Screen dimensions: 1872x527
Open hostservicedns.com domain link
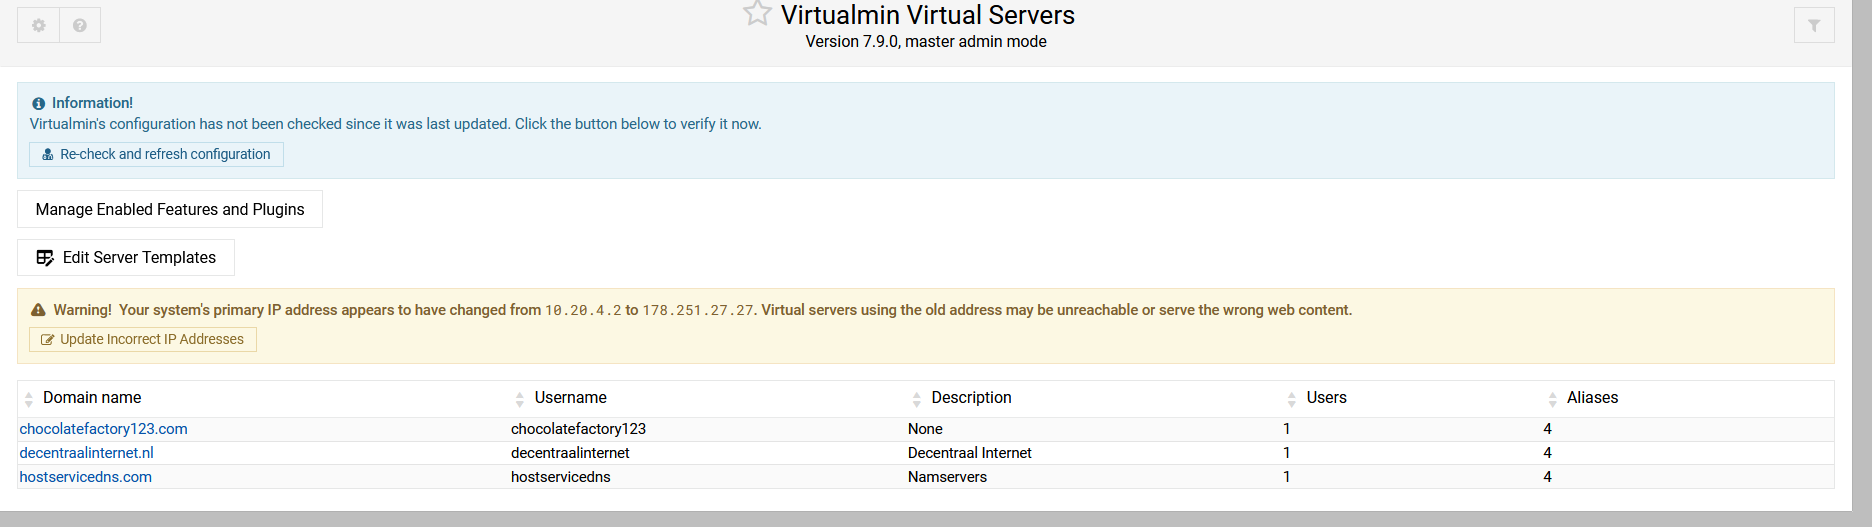(x=86, y=477)
